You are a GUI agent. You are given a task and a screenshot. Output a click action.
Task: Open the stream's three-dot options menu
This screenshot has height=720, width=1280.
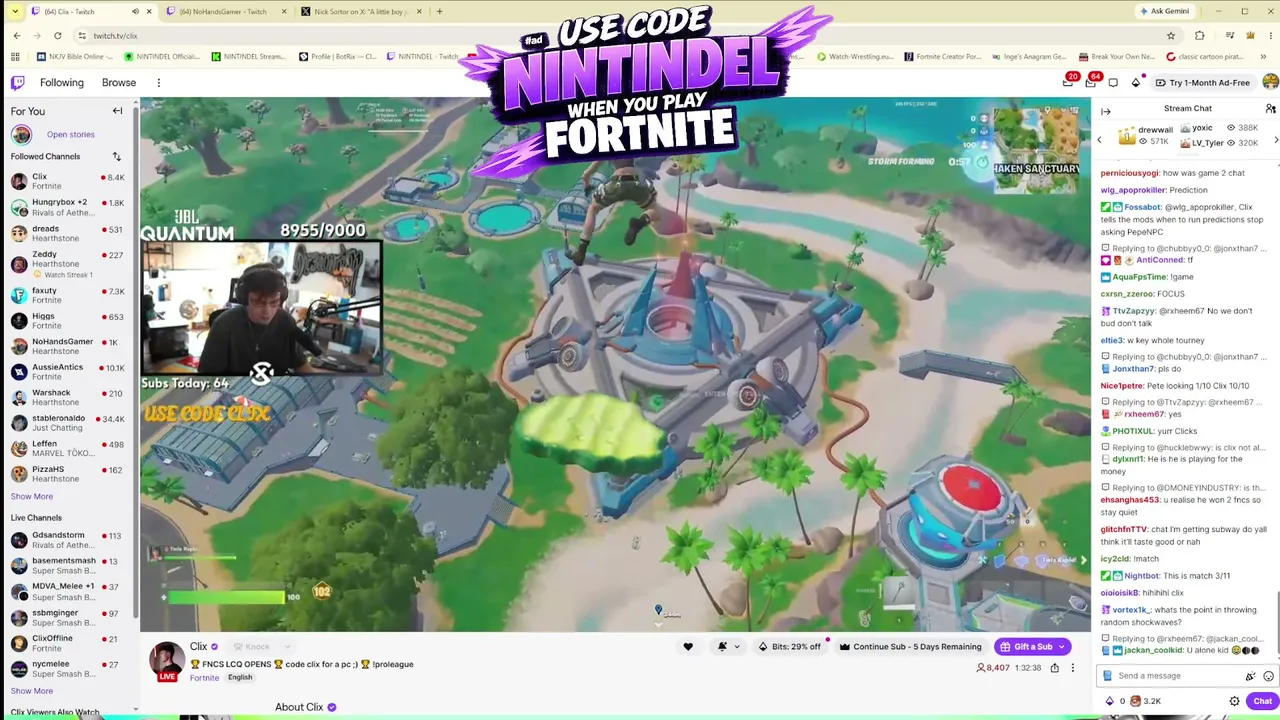pos(1072,668)
